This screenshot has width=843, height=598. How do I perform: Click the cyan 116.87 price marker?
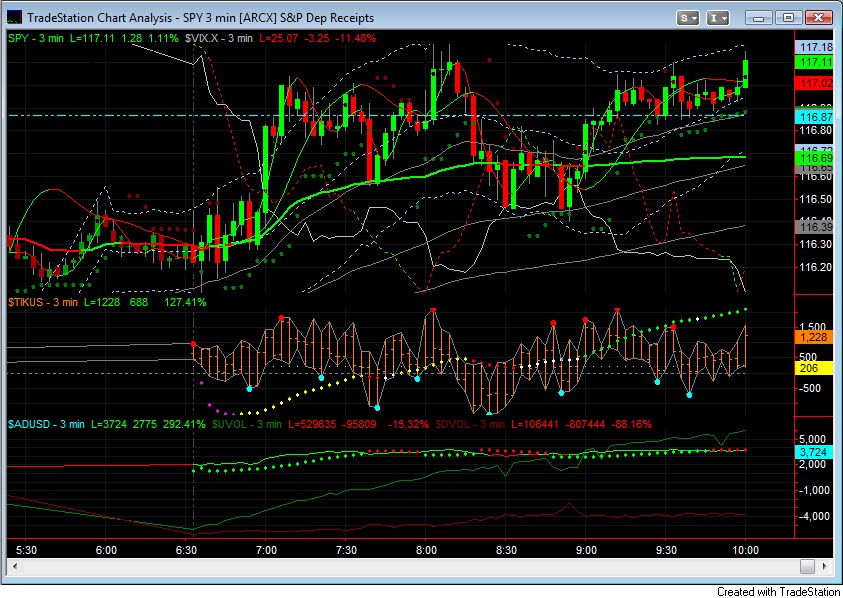tap(815, 117)
